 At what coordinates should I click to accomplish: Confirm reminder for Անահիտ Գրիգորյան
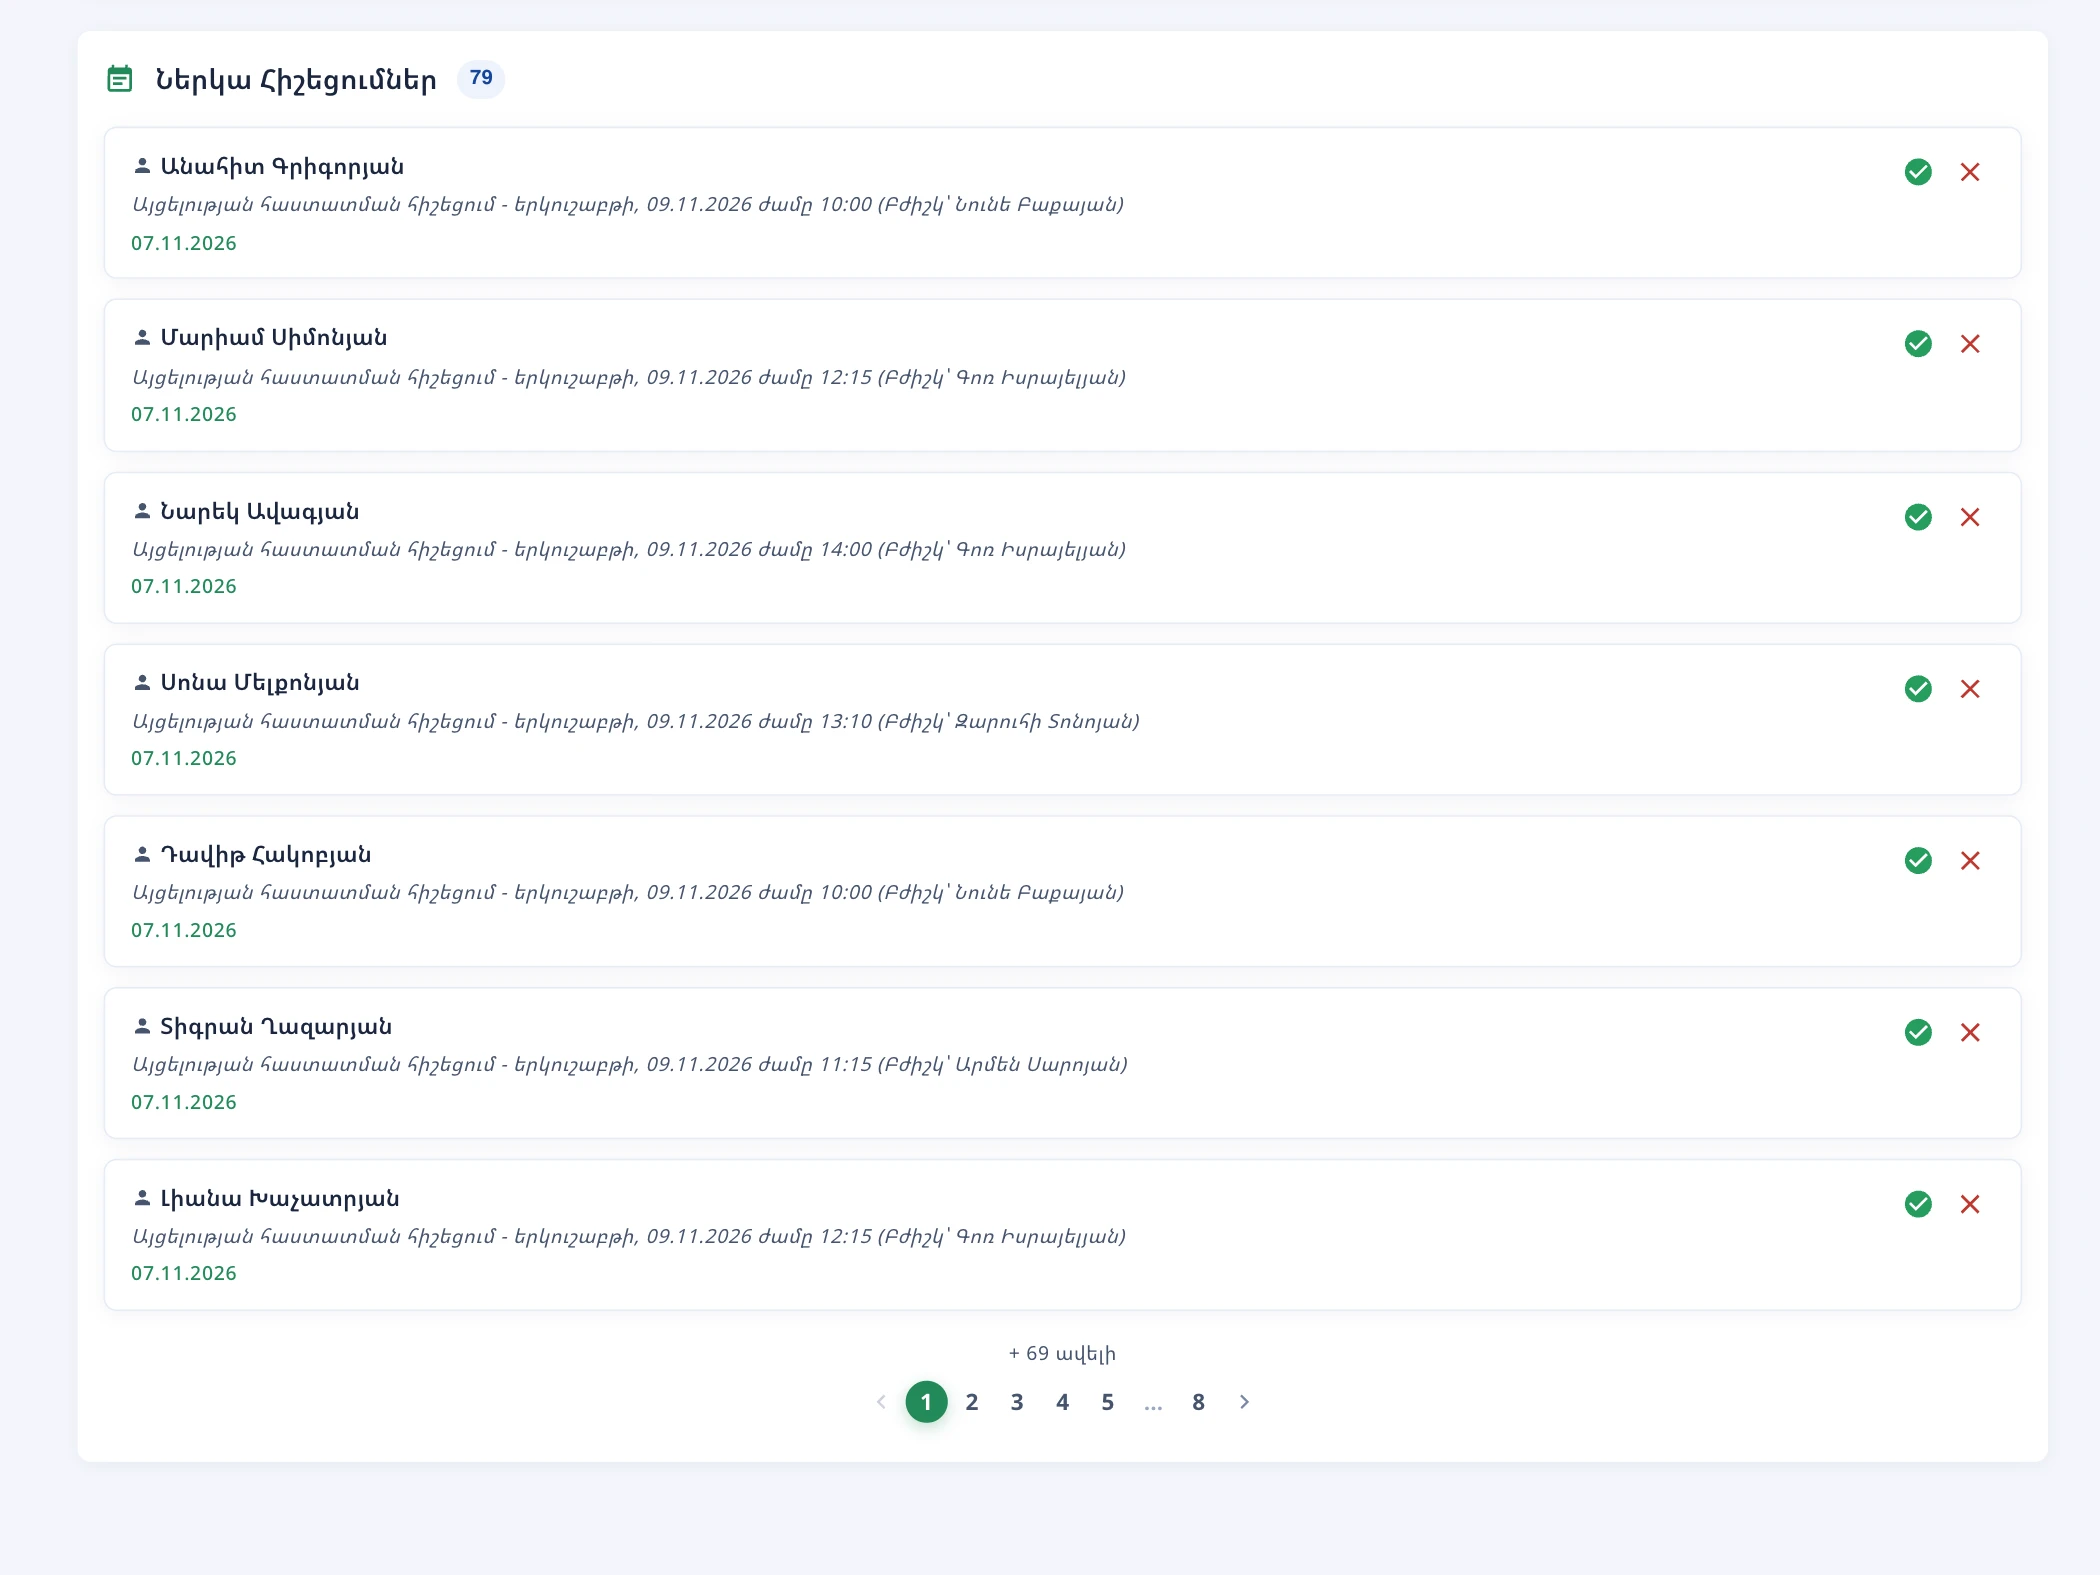(x=1917, y=172)
